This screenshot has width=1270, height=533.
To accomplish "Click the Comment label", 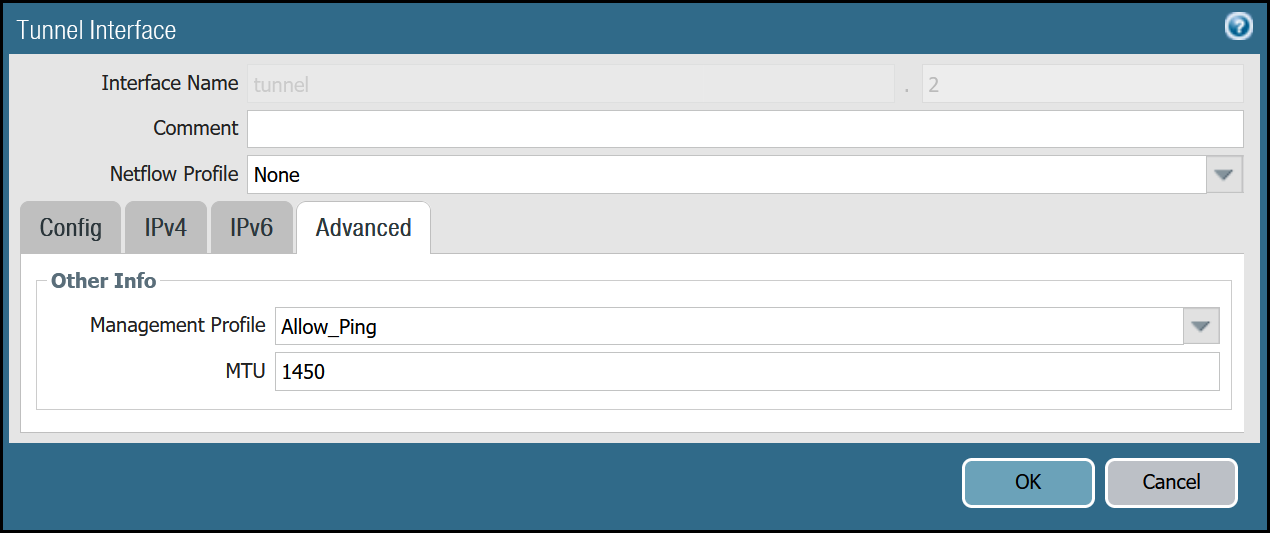I will coord(195,128).
